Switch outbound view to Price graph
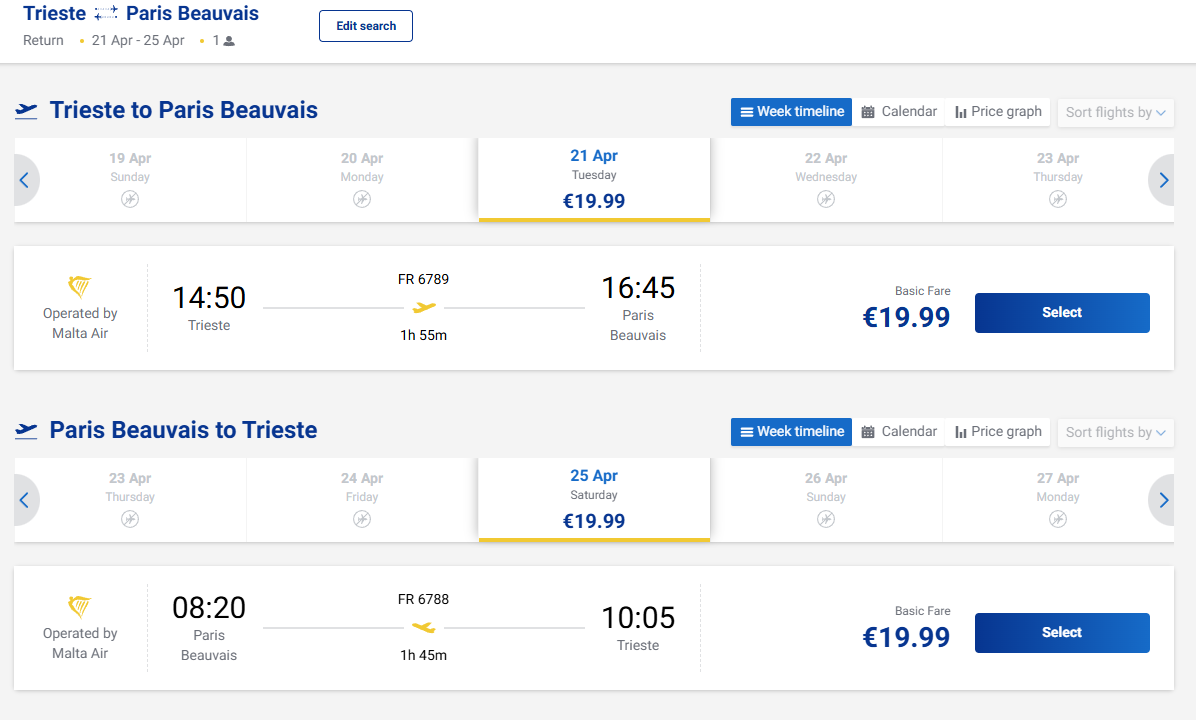This screenshot has height=720, width=1196. (x=998, y=112)
